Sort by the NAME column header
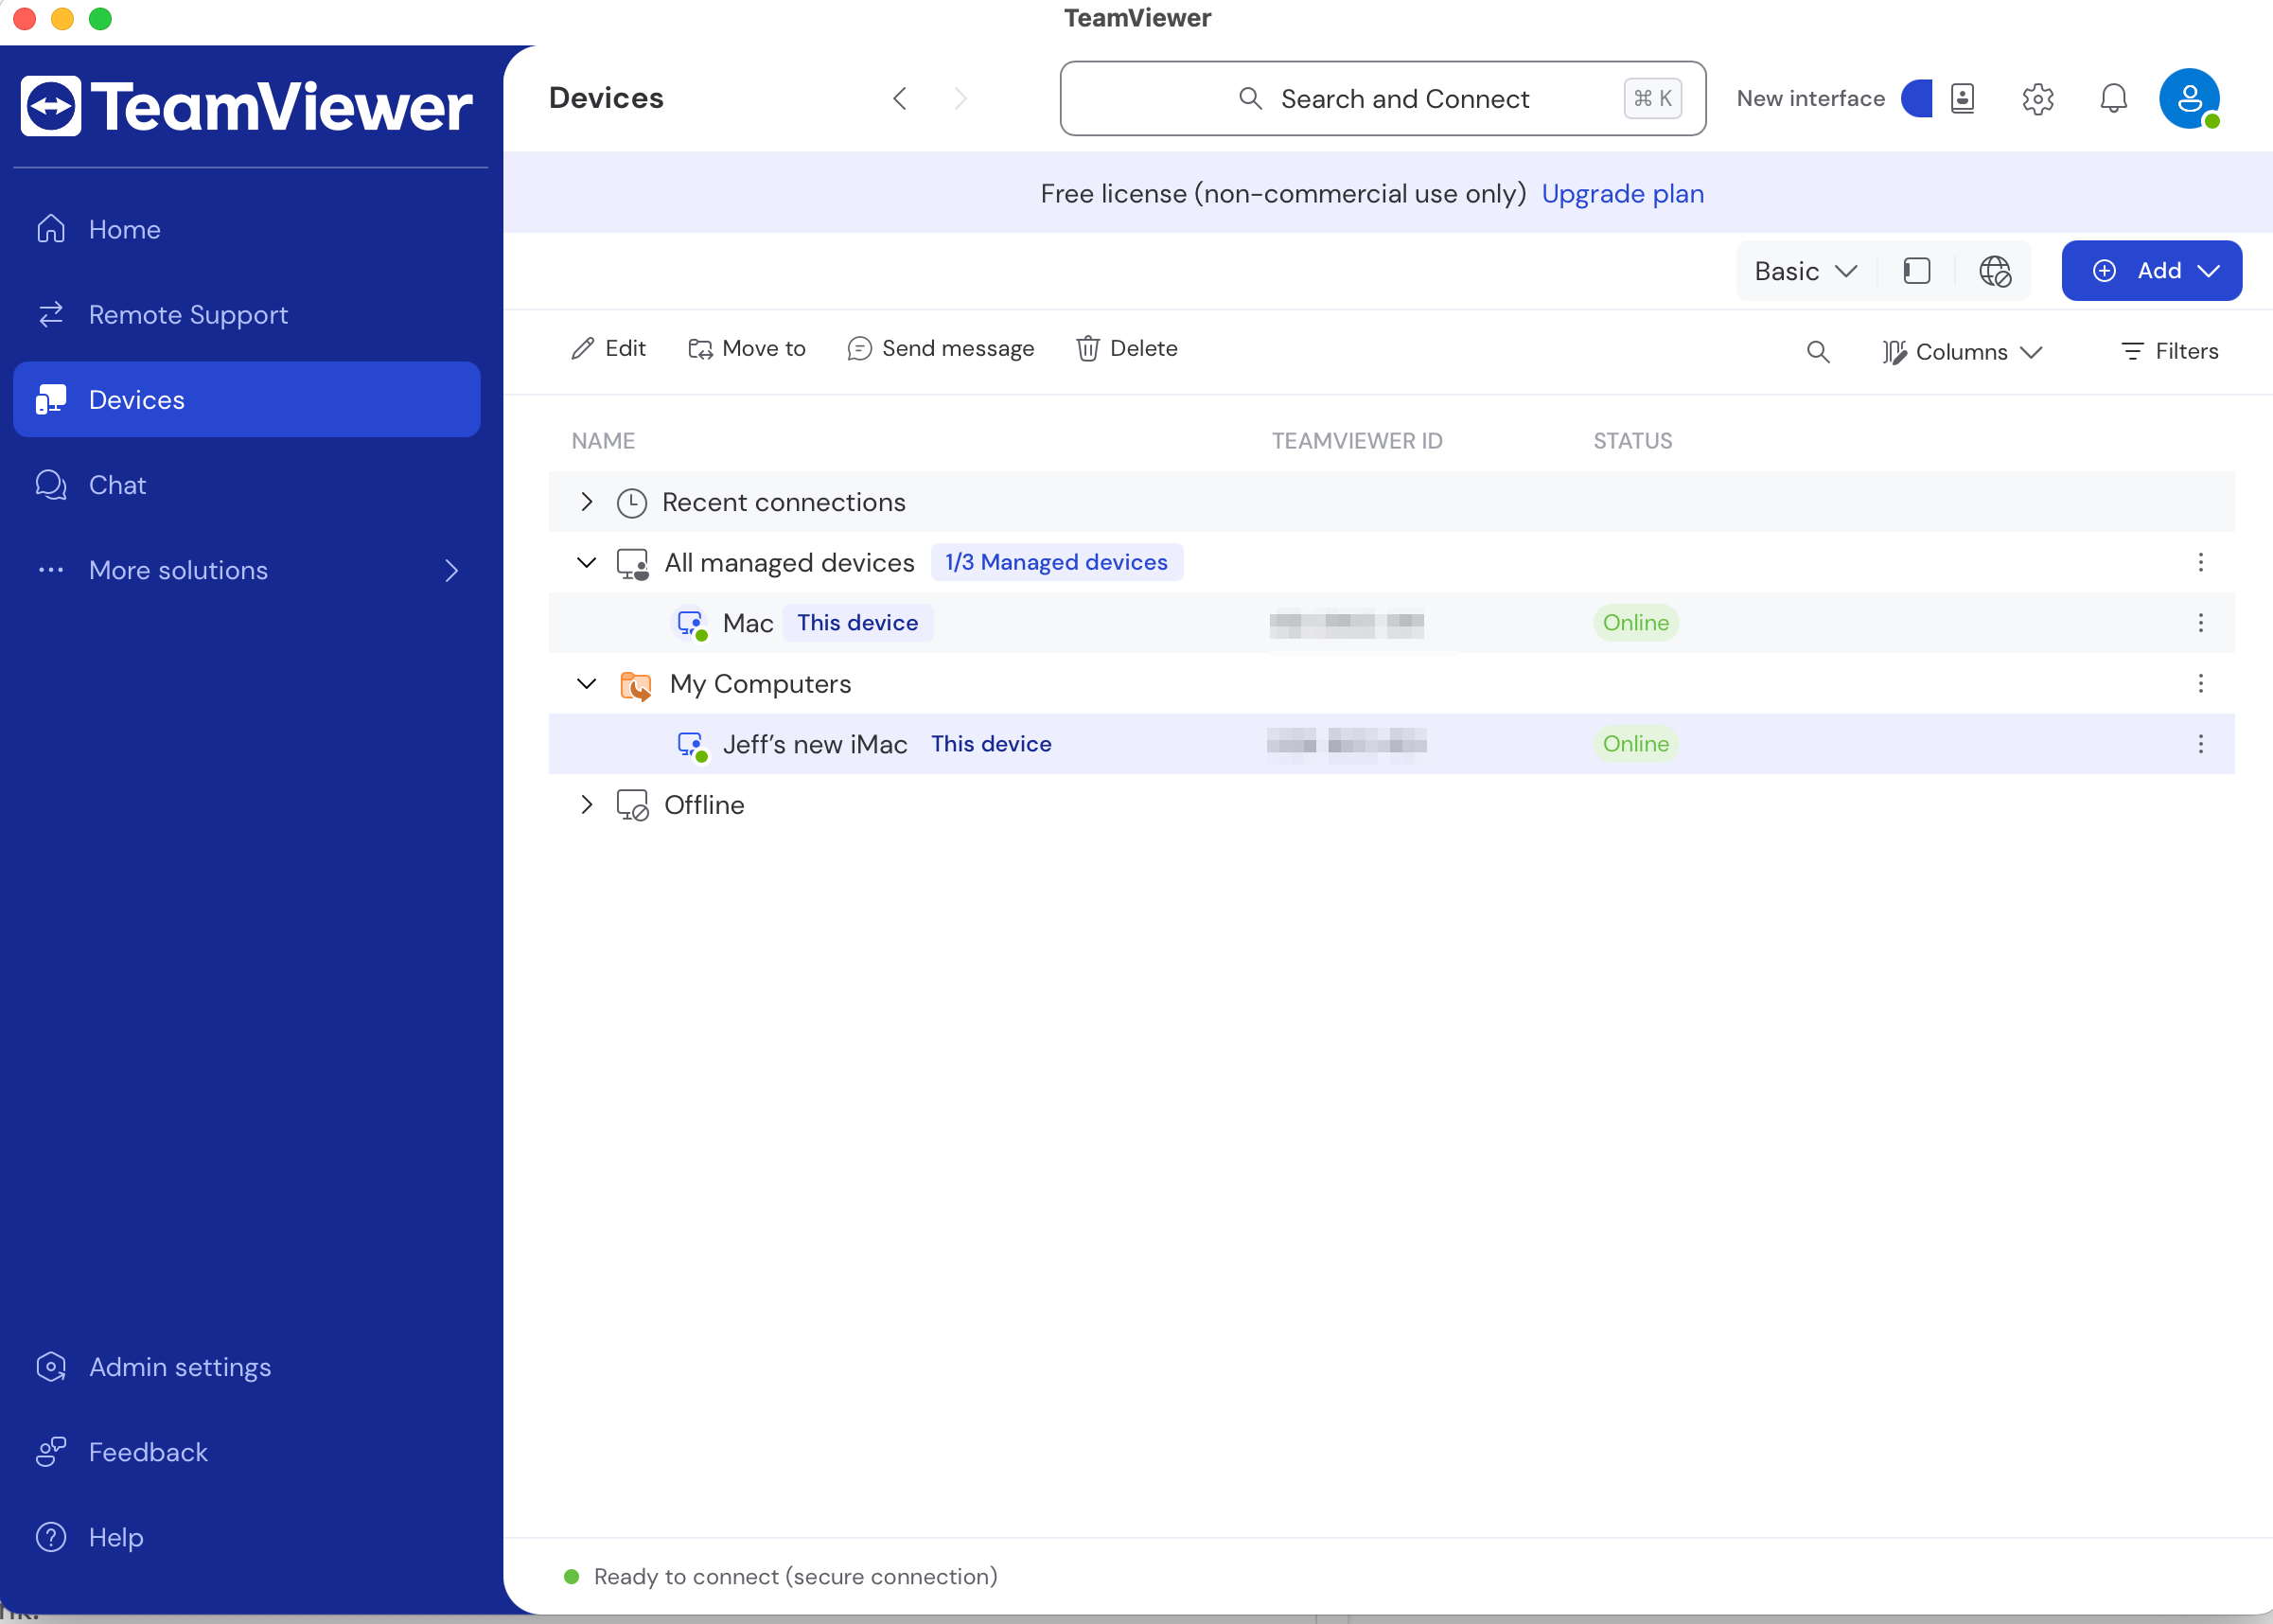This screenshot has height=1624, width=2273. 603,441
